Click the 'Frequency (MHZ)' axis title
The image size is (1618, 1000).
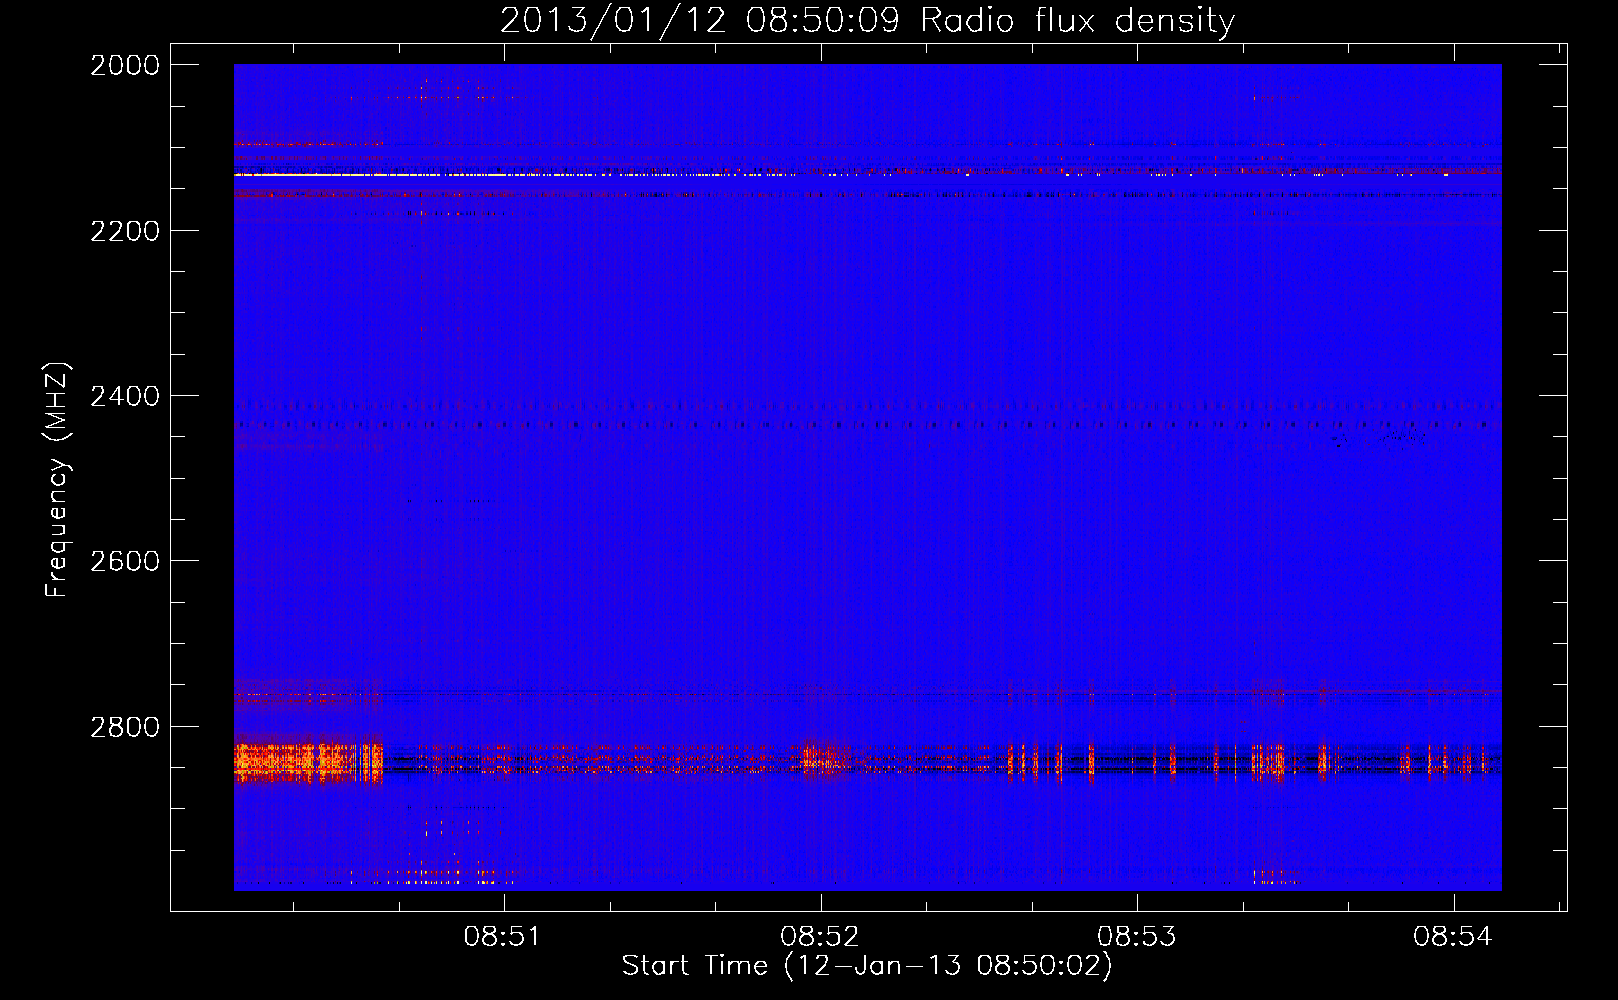pyautogui.click(x=58, y=480)
